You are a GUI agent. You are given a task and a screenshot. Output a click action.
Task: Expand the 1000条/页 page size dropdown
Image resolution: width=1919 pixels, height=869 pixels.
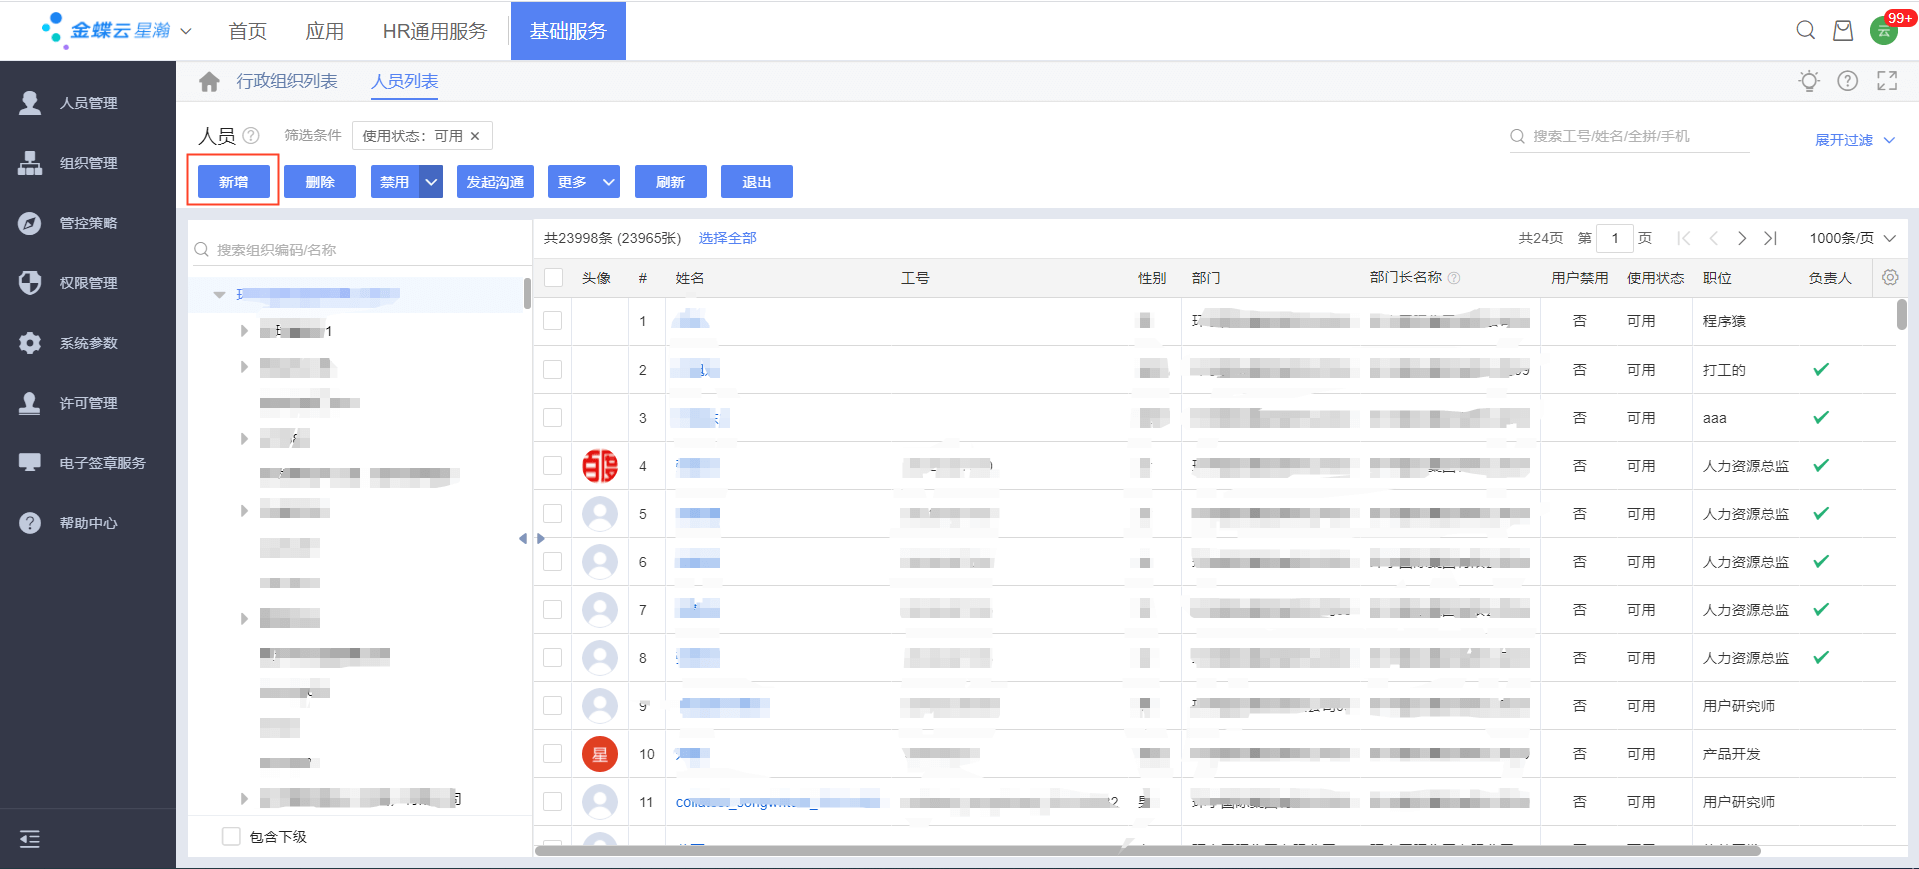pos(1852,238)
